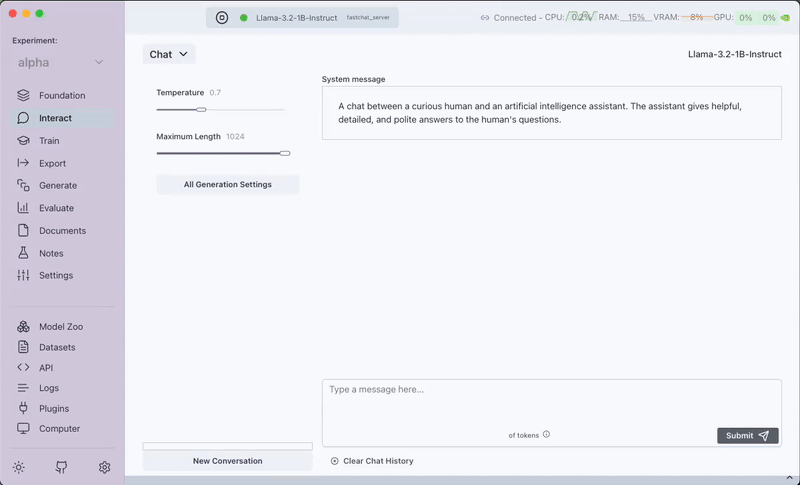Click Clear Chat History
Screen dimensions: 800x485
[x=377, y=461]
